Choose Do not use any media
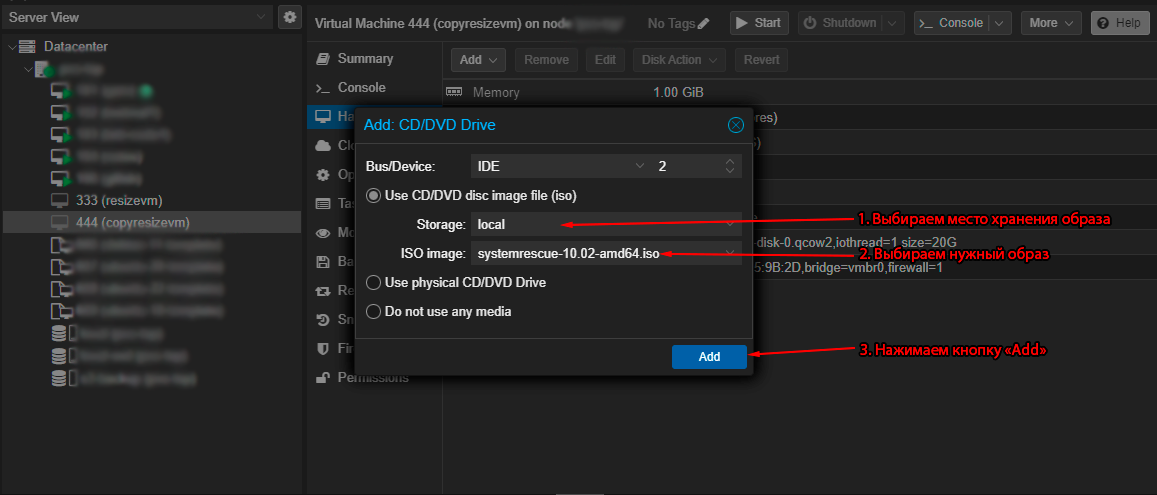Image resolution: width=1157 pixels, height=495 pixels. [373, 311]
